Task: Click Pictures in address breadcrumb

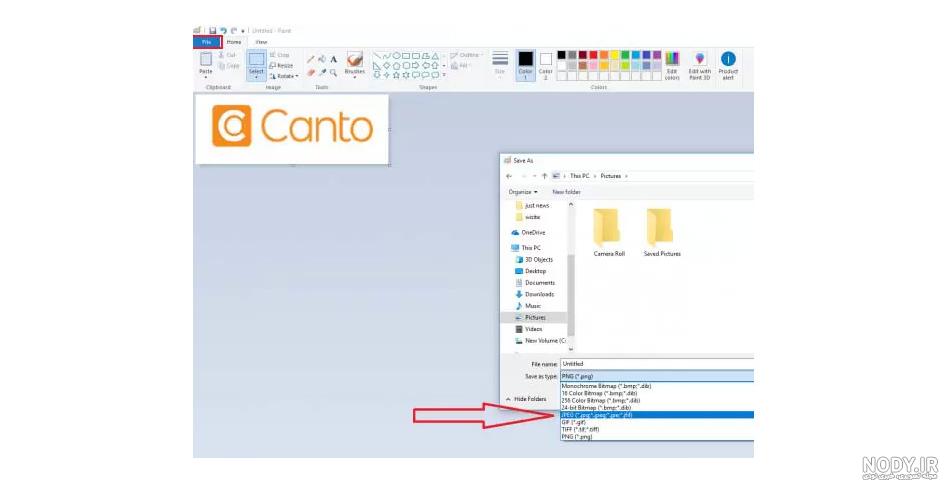Action: [x=611, y=176]
